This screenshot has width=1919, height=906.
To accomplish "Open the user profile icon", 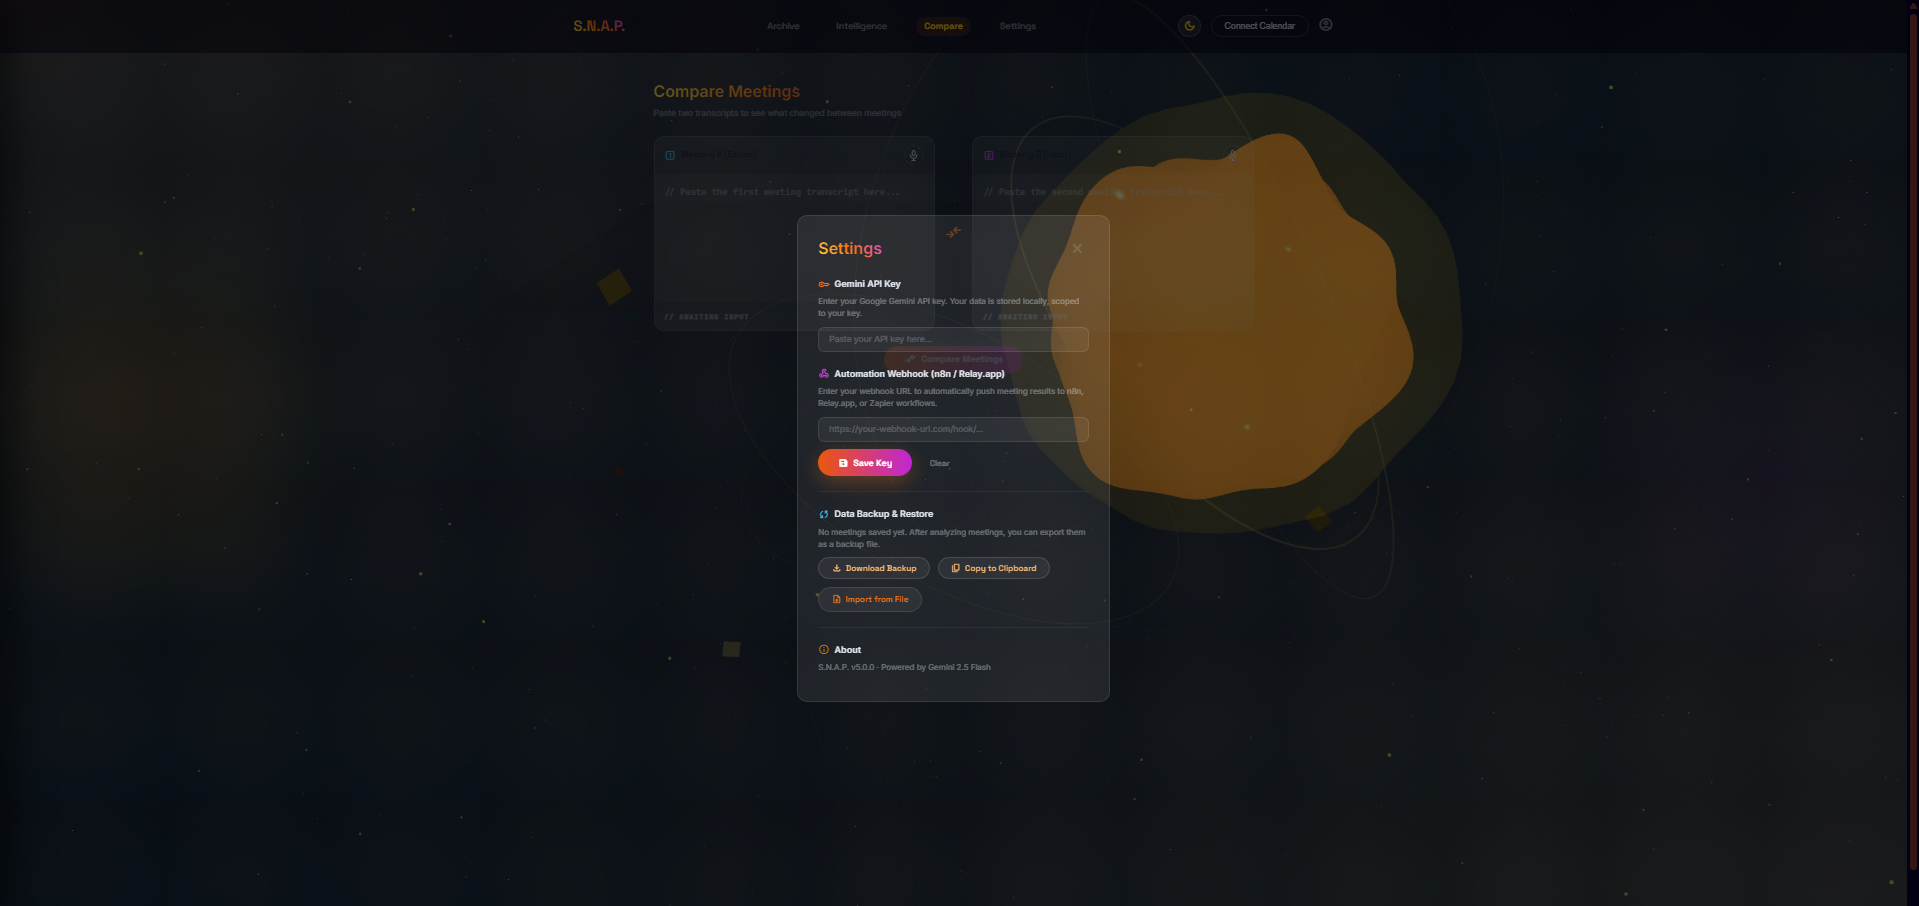I will click(x=1326, y=25).
